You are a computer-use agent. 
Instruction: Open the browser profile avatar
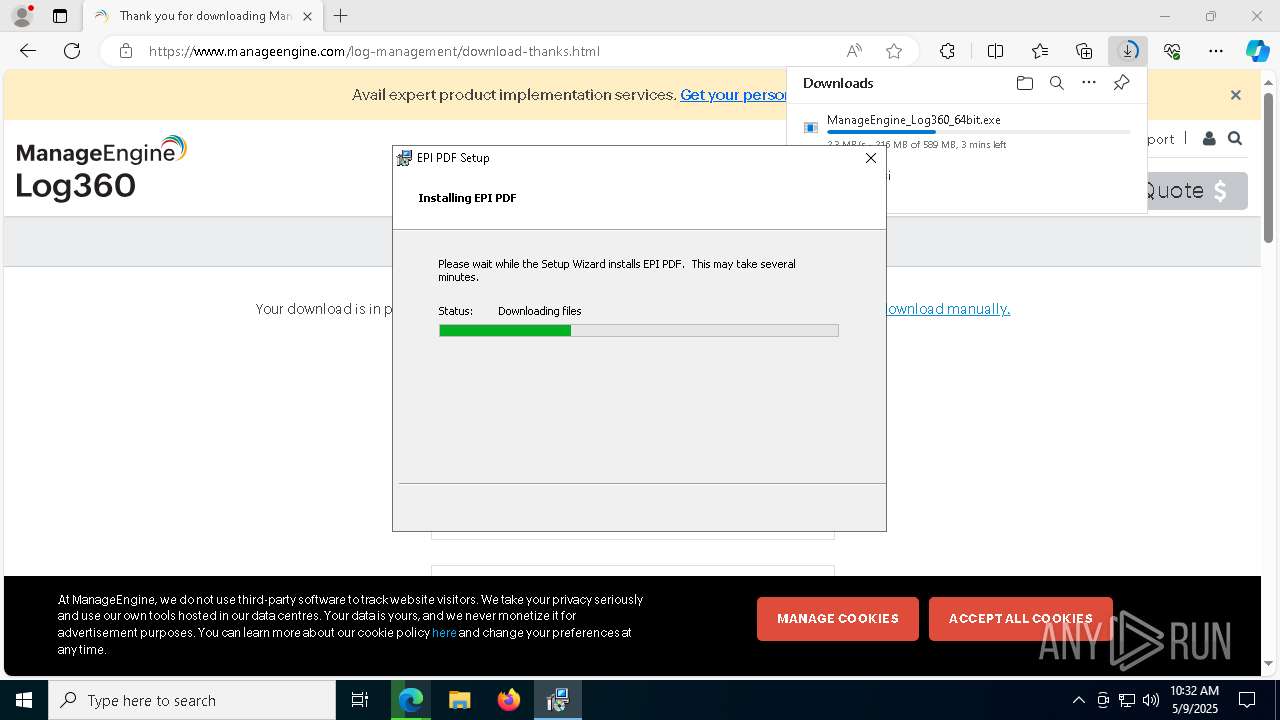pos(22,16)
